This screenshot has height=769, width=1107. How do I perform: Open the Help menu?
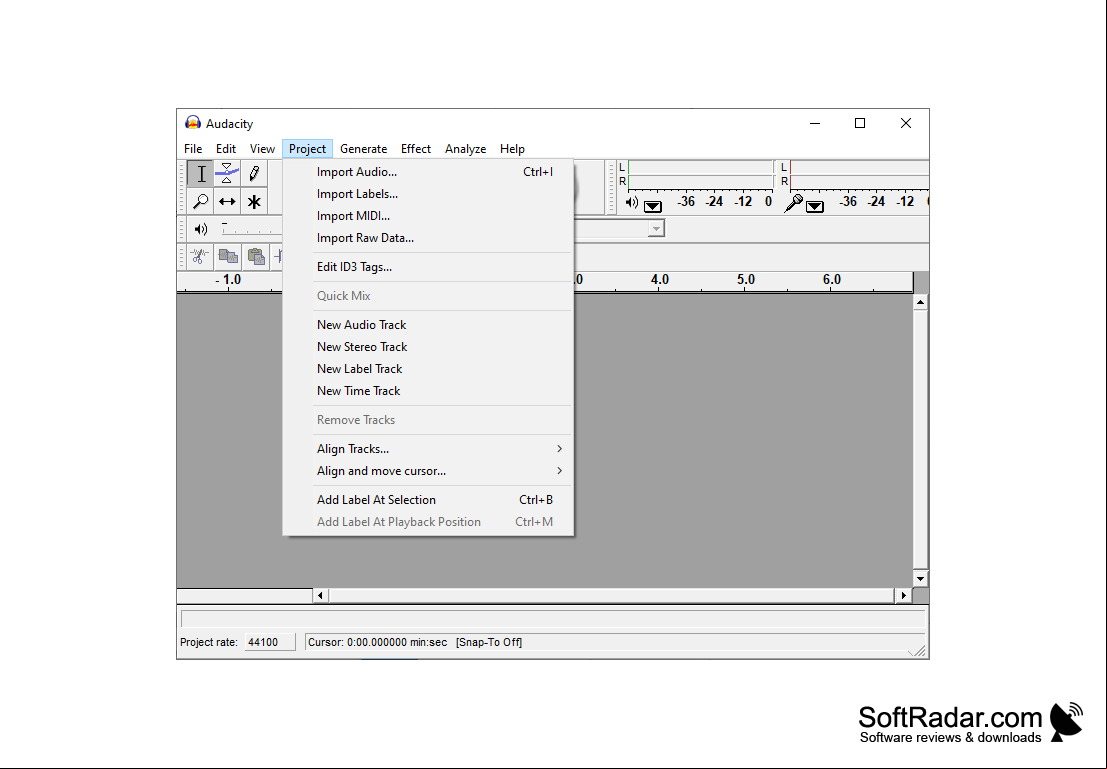click(x=513, y=148)
